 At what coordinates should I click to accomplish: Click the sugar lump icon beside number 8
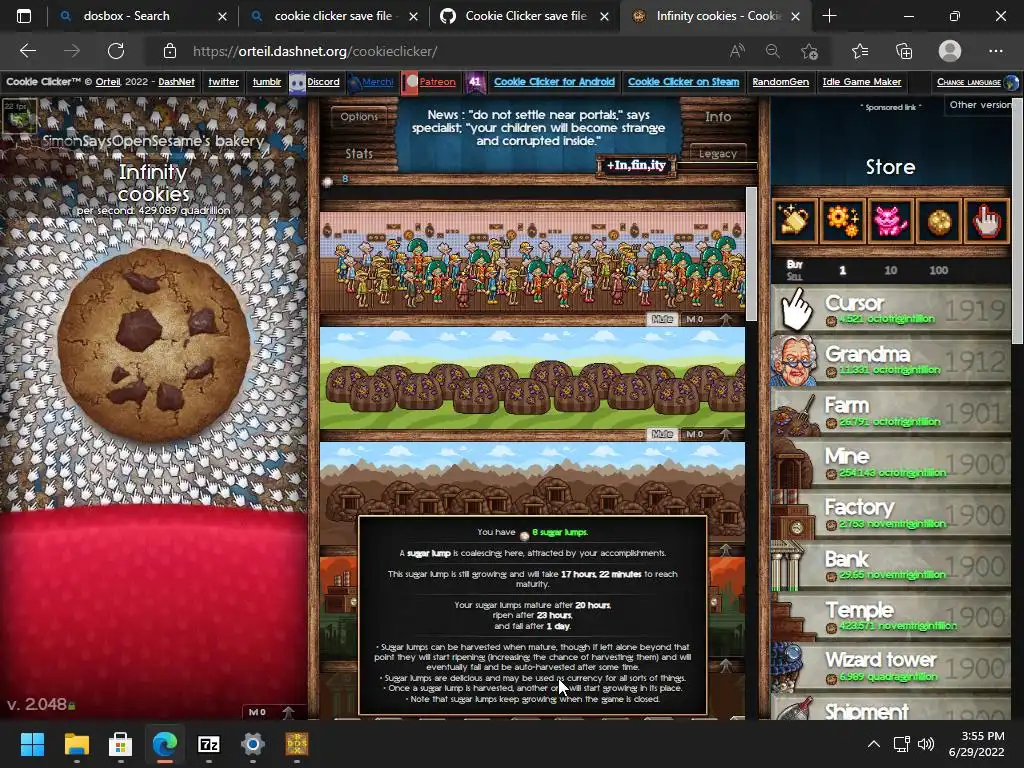328,180
